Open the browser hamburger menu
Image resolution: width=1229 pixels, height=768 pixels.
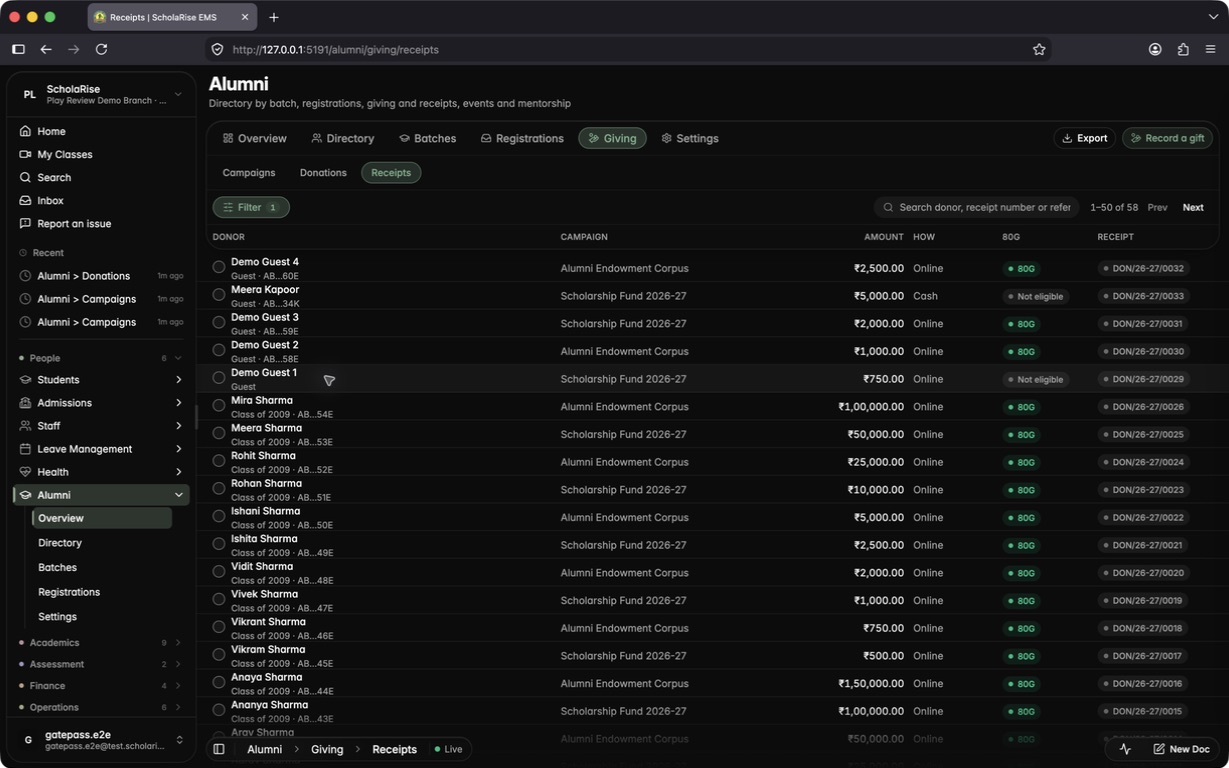(1210, 49)
